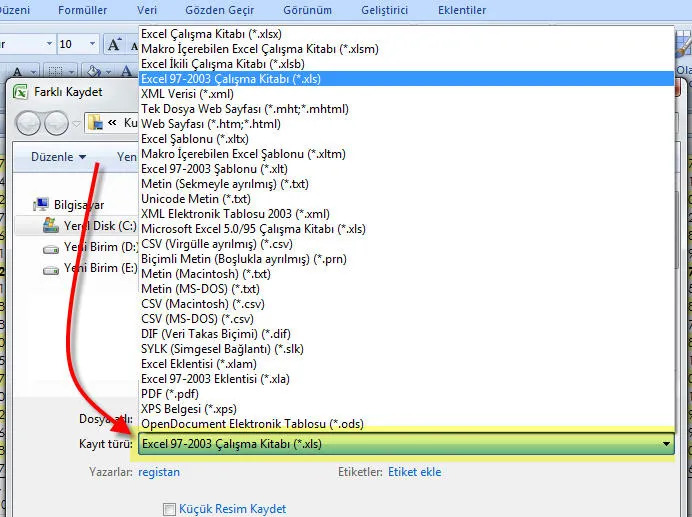Open the Düzenle dropdown menu
Image resolution: width=692 pixels, height=517 pixels.
(58, 157)
